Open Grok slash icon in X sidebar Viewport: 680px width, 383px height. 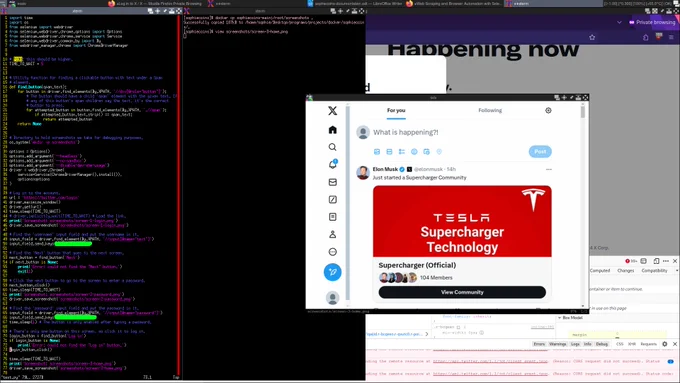pos(333,200)
